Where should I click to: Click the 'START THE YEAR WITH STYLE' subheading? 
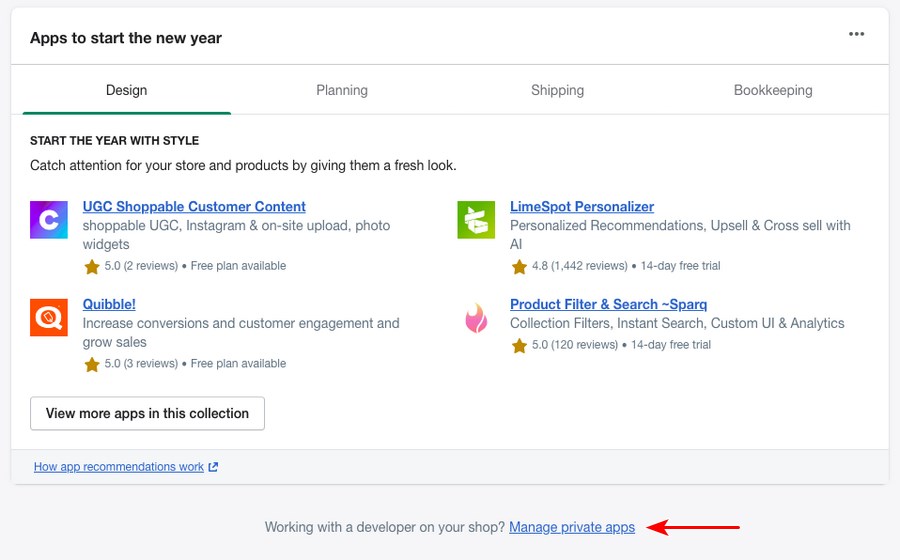tap(114, 141)
